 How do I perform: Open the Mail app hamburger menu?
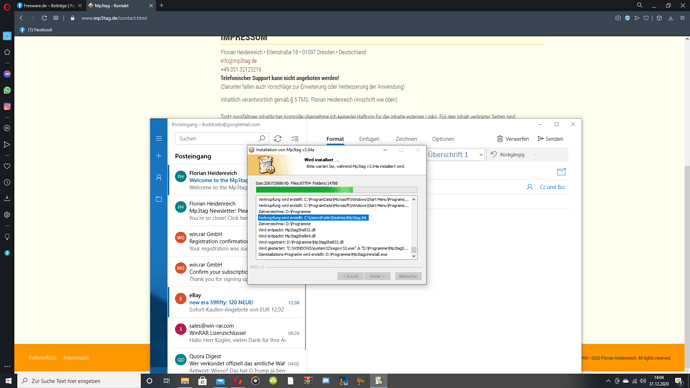tap(159, 139)
